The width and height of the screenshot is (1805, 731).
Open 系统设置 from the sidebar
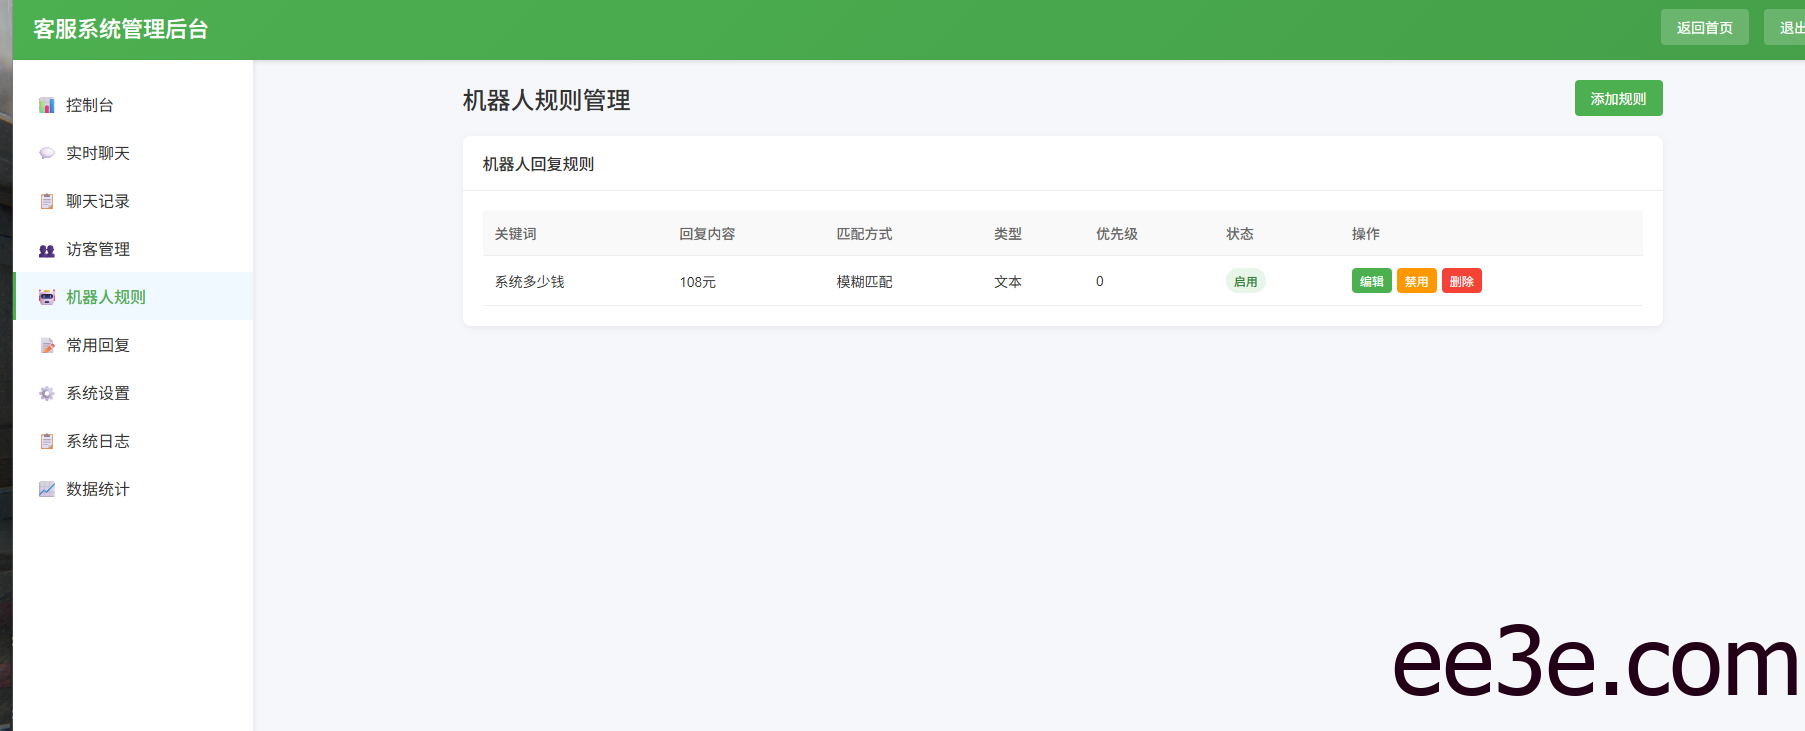(x=98, y=393)
